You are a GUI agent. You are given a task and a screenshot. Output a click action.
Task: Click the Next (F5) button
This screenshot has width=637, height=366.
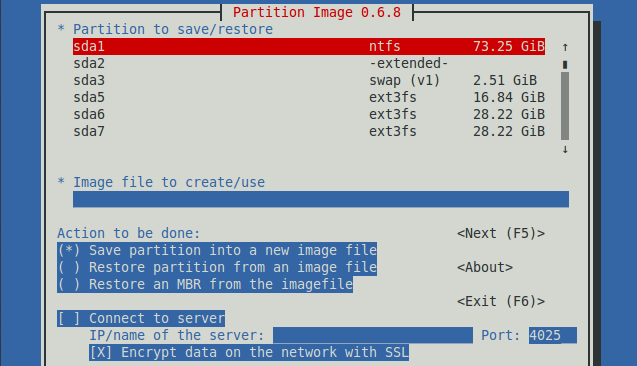[x=501, y=233]
